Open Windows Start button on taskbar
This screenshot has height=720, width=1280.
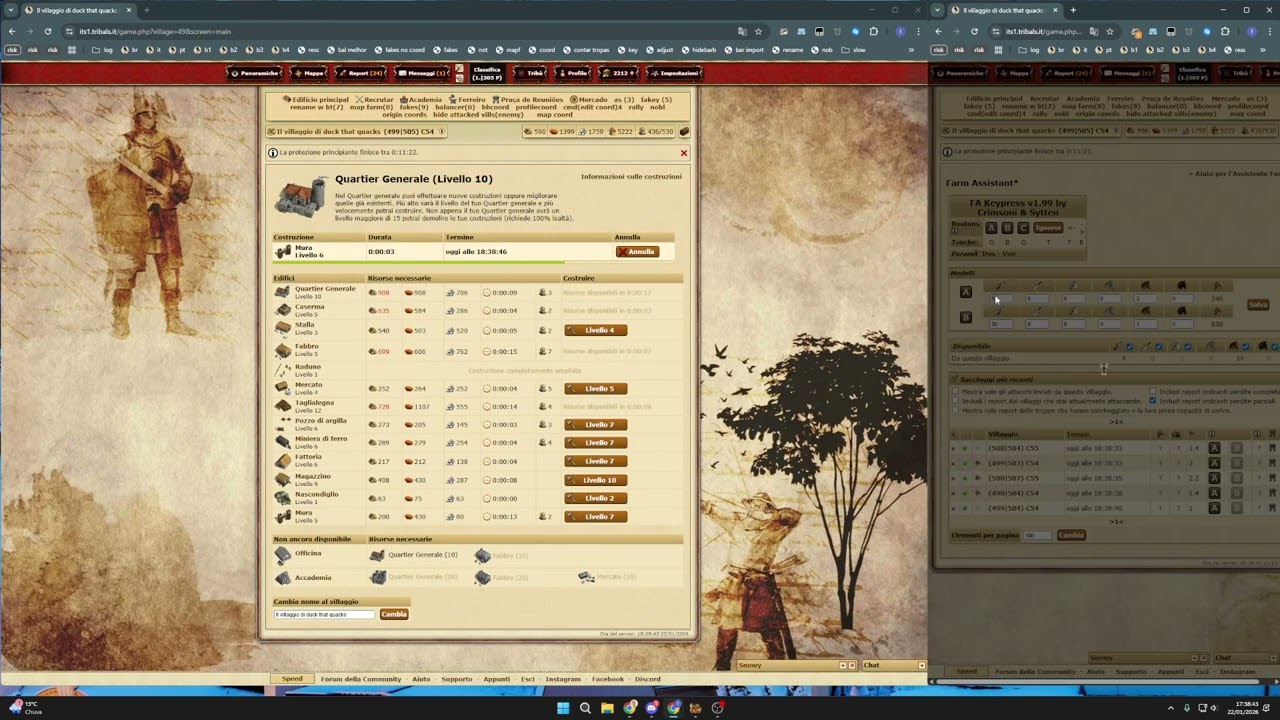click(563, 708)
